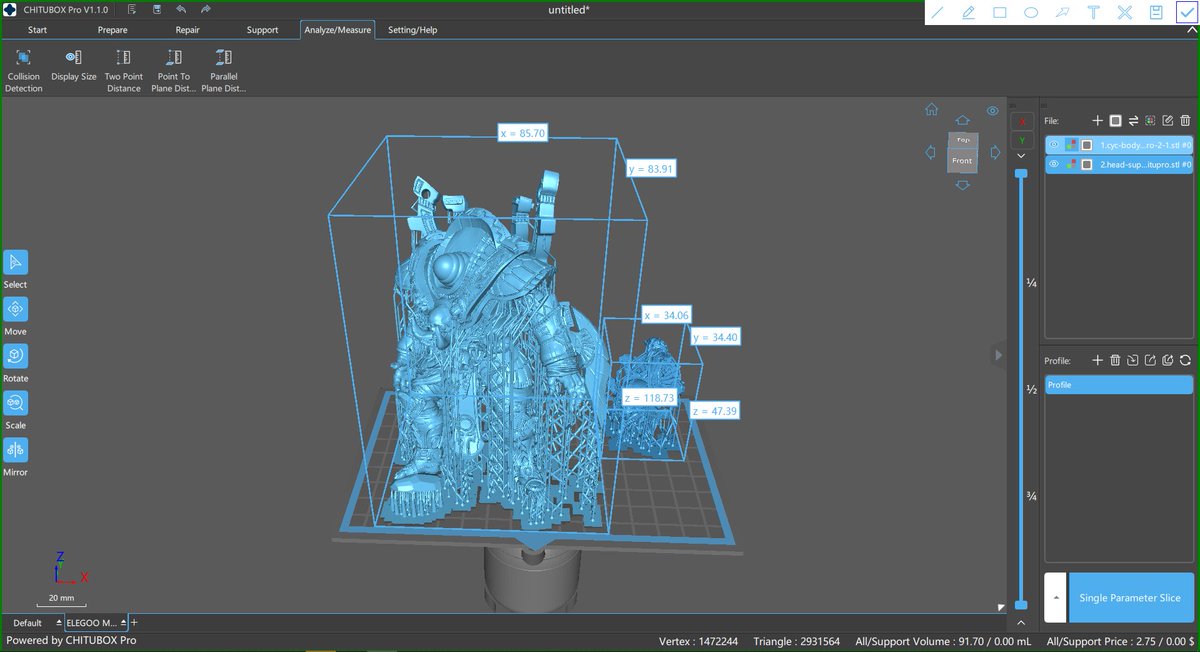Toggle the Display Size tool

tap(73, 65)
